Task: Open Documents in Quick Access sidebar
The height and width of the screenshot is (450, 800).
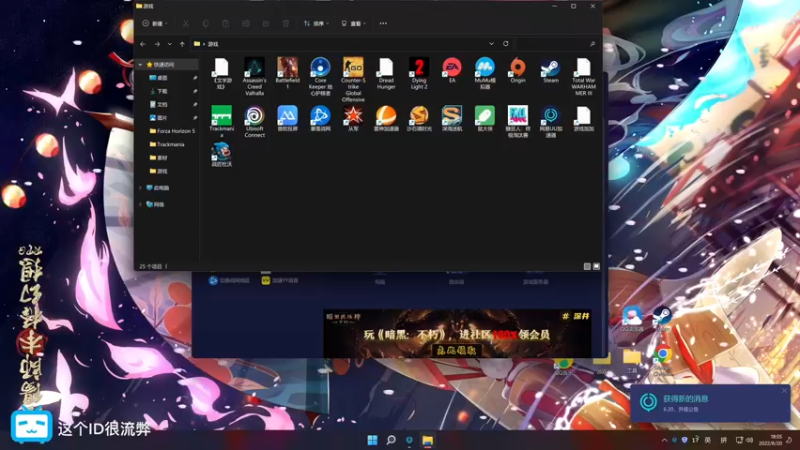Action: pyautogui.click(x=158, y=105)
